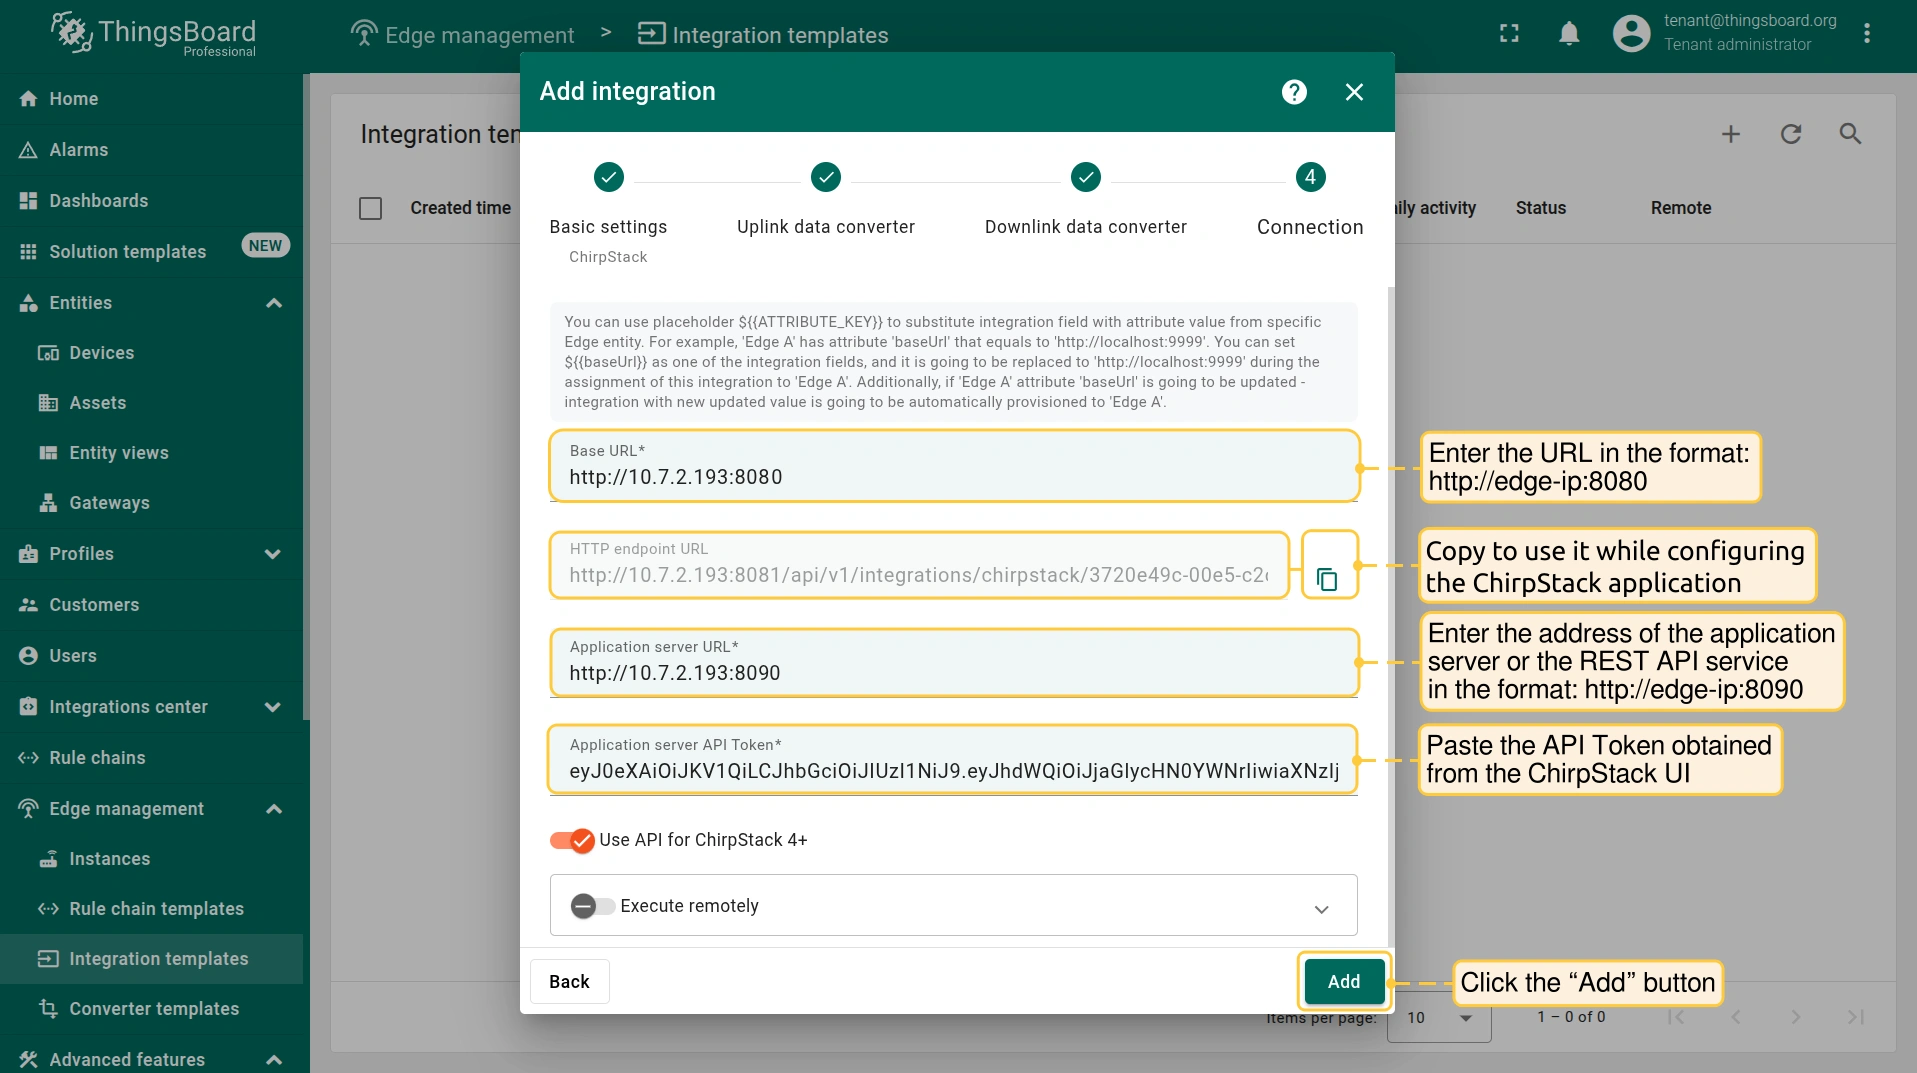The image size is (1917, 1073).
Task: Open the three-dot user menu
Action: click(1866, 34)
